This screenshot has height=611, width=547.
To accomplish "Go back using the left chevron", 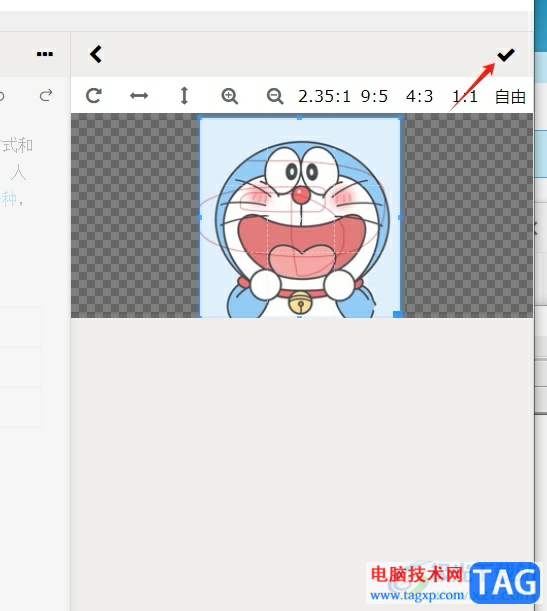I will [x=96, y=54].
